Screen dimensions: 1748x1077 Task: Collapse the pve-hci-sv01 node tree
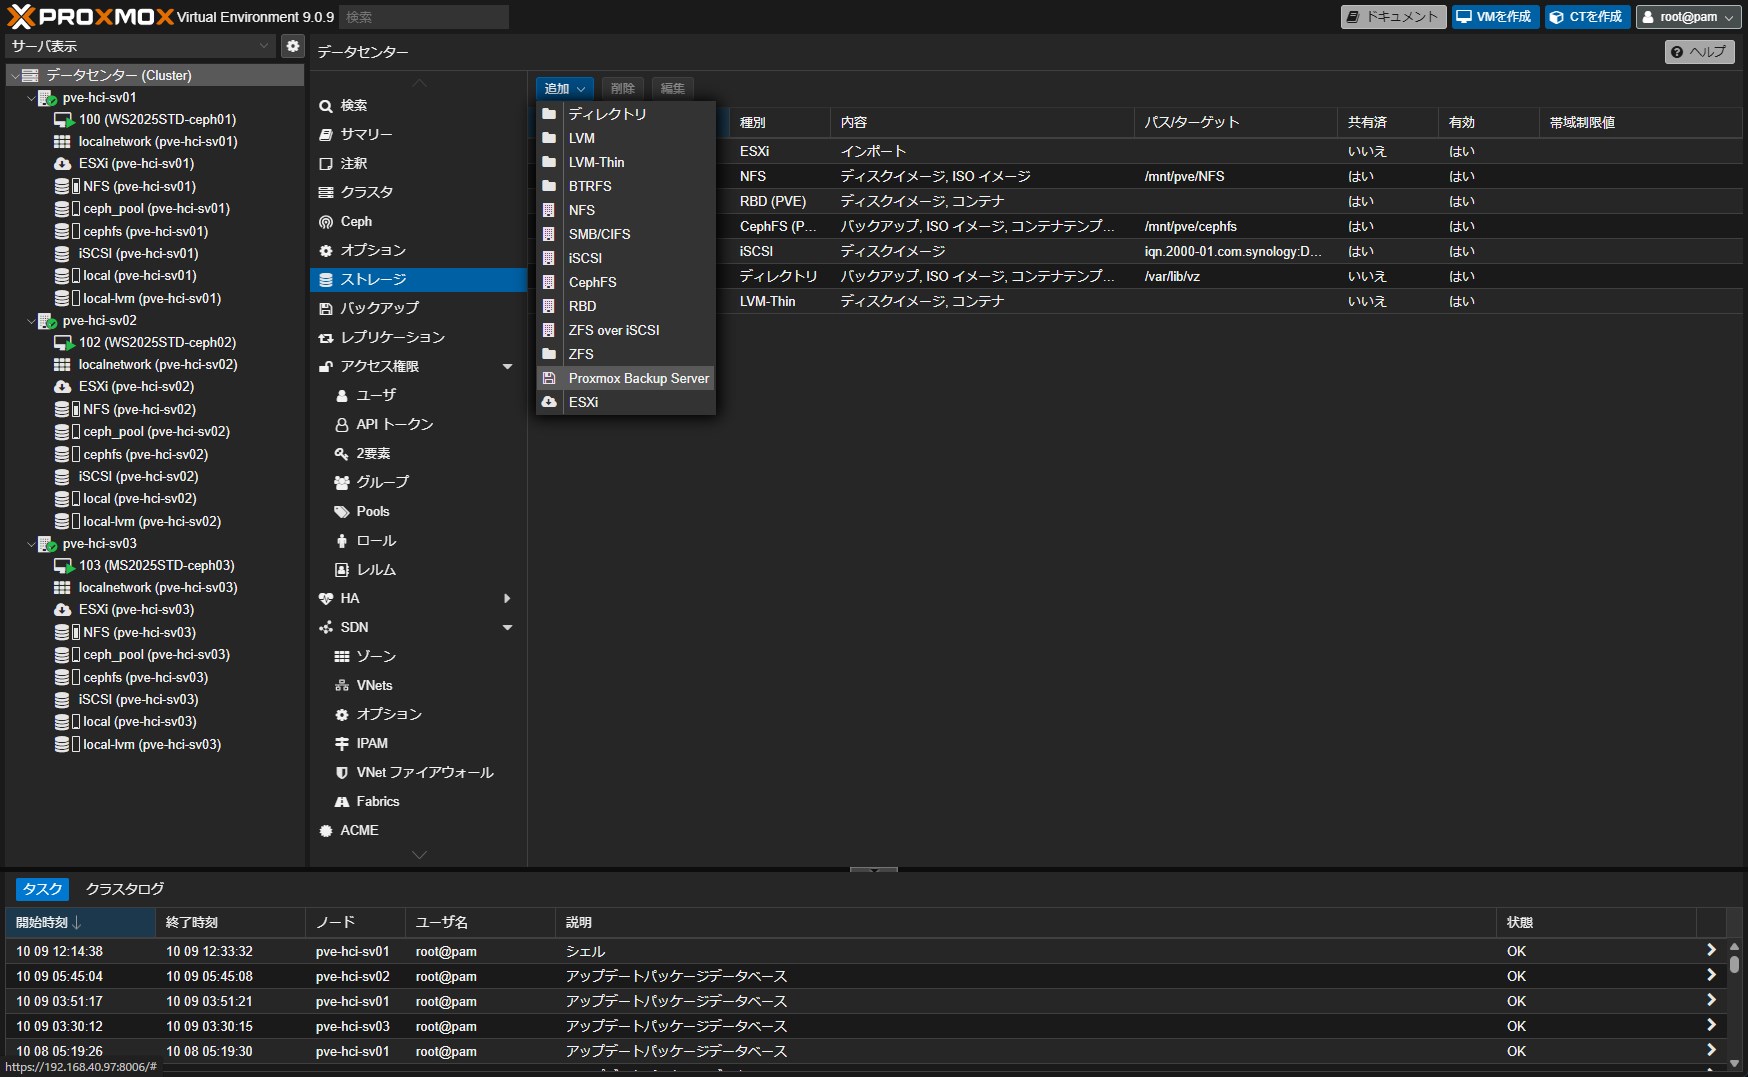[x=31, y=98]
